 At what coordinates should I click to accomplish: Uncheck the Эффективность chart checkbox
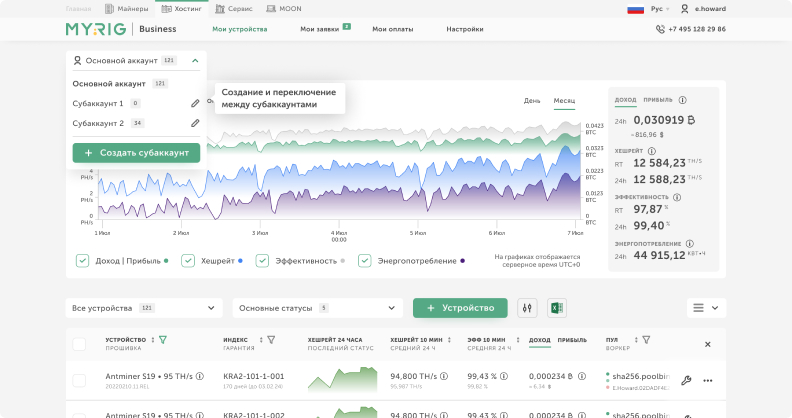tap(262, 261)
